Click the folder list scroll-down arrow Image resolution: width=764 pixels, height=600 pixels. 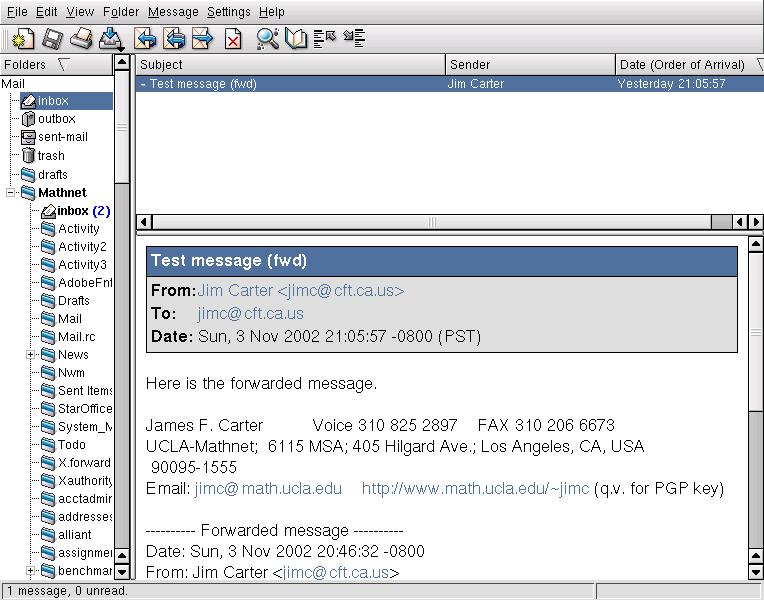(122, 572)
